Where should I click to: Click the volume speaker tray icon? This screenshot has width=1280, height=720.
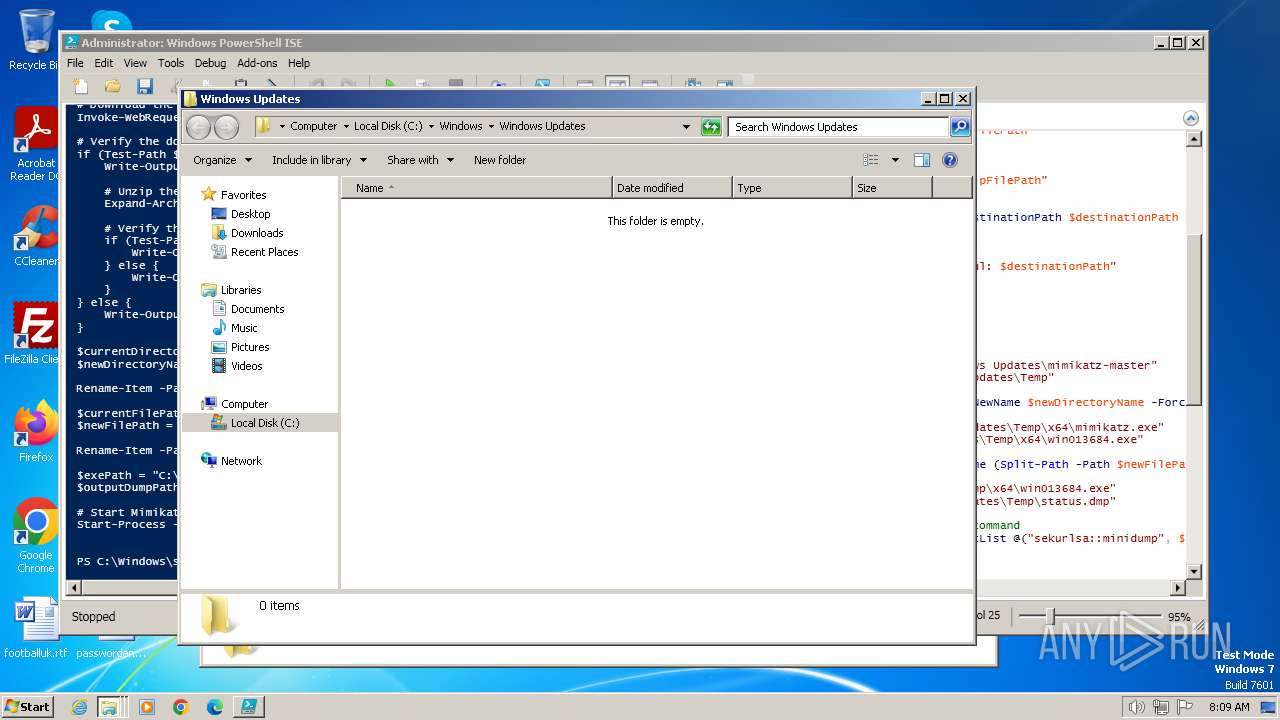point(1135,707)
